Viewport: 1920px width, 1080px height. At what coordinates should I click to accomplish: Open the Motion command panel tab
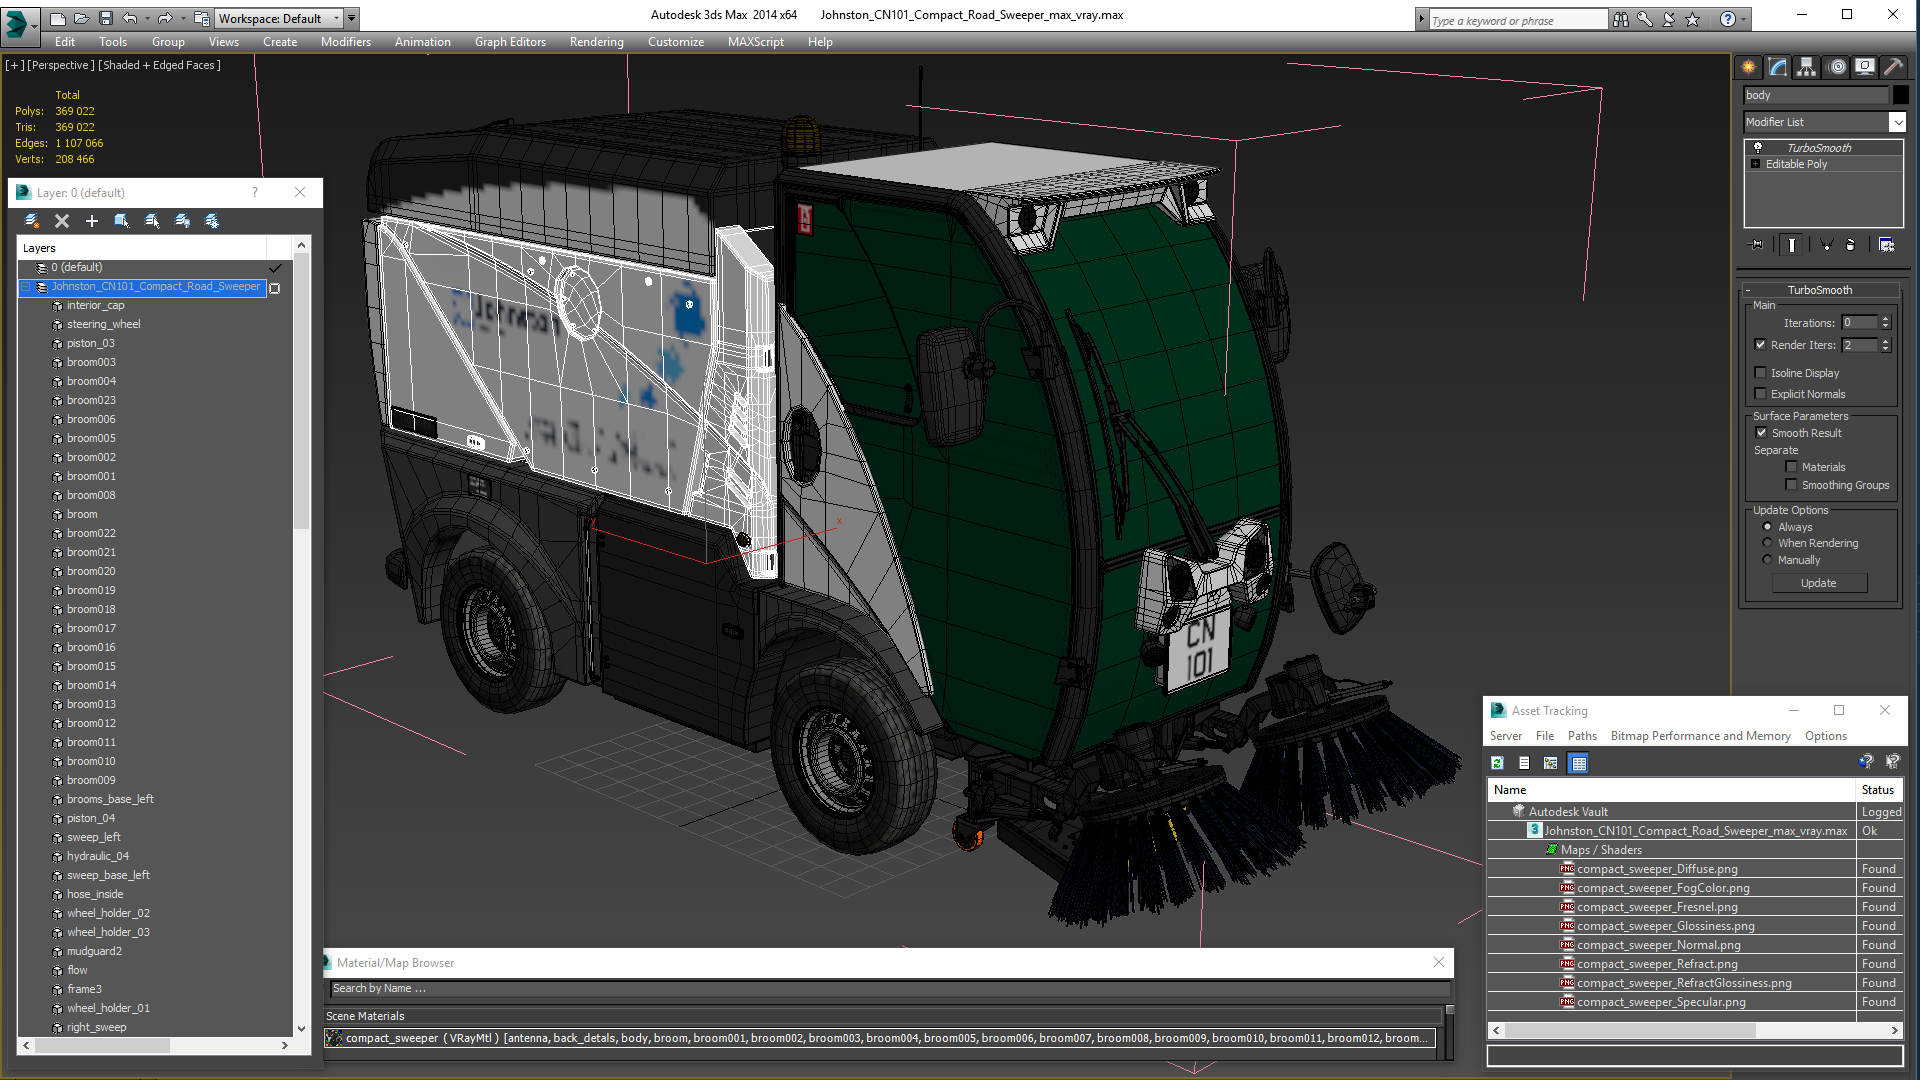(x=1838, y=67)
